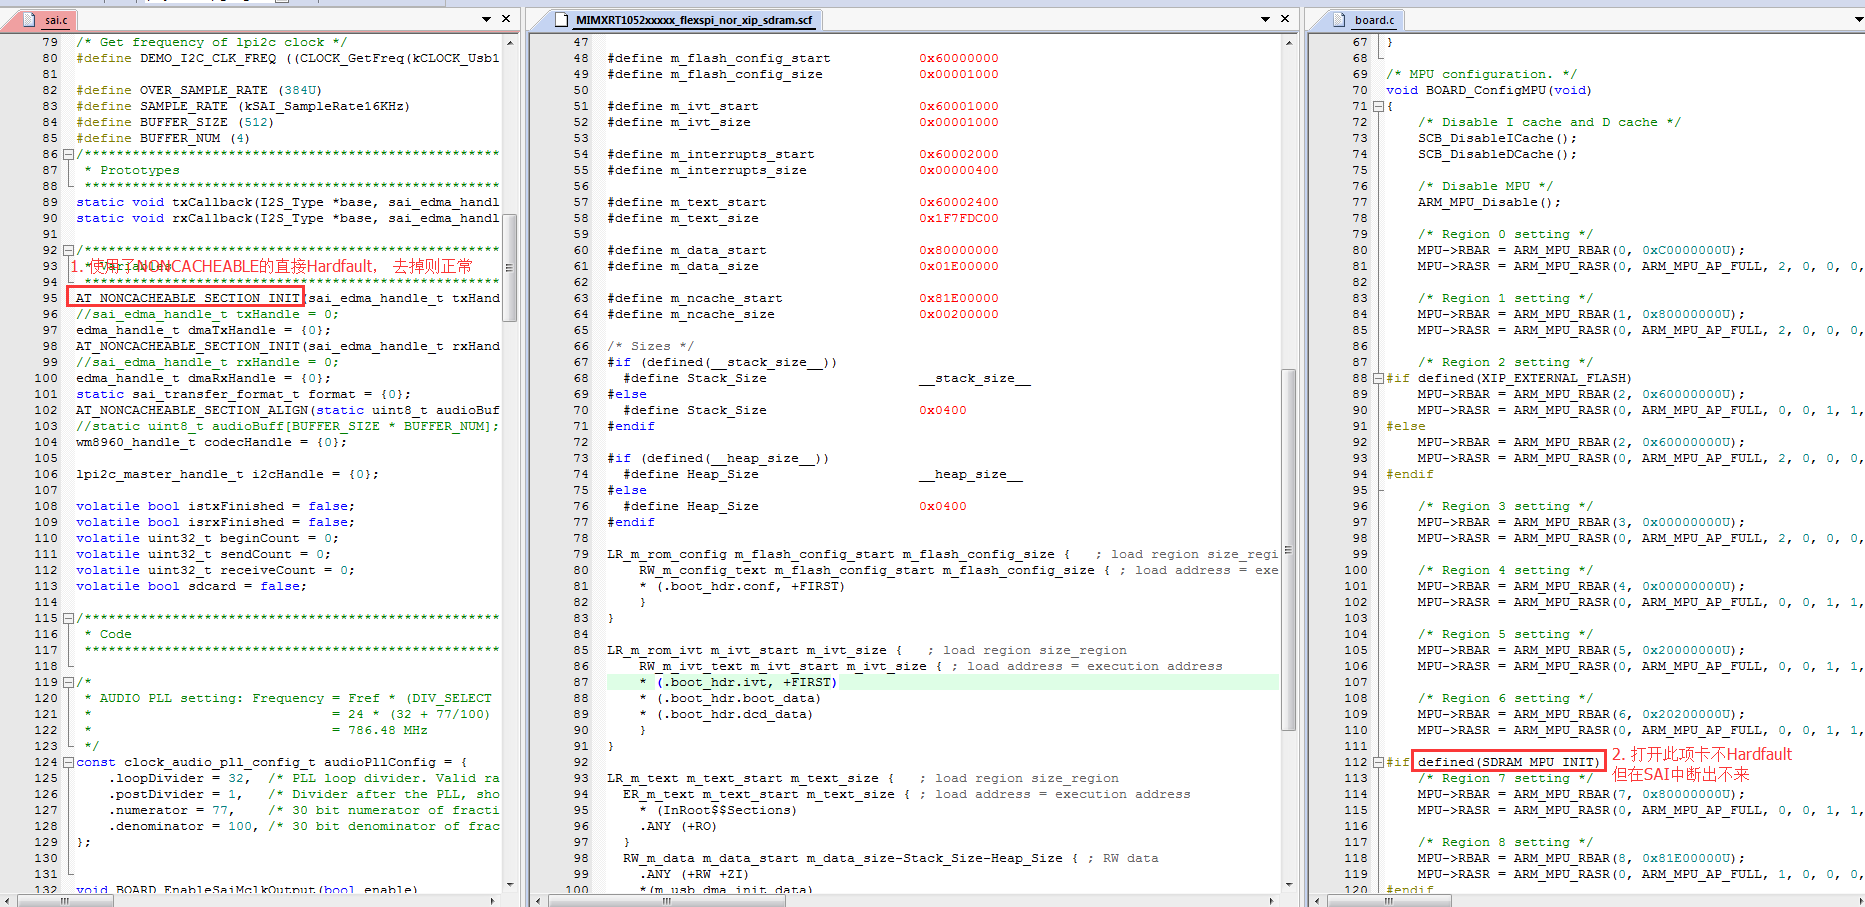The width and height of the screenshot is (1865, 907).
Task: Click 'void BOARD_ConfigMPU(void)' function declaration
Action: 1489,90
